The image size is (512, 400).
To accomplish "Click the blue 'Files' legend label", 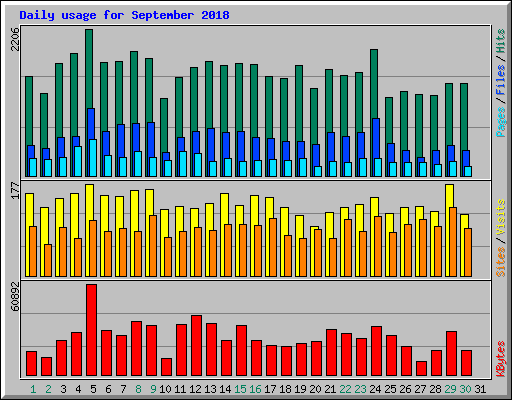I will pyautogui.click(x=501, y=80).
